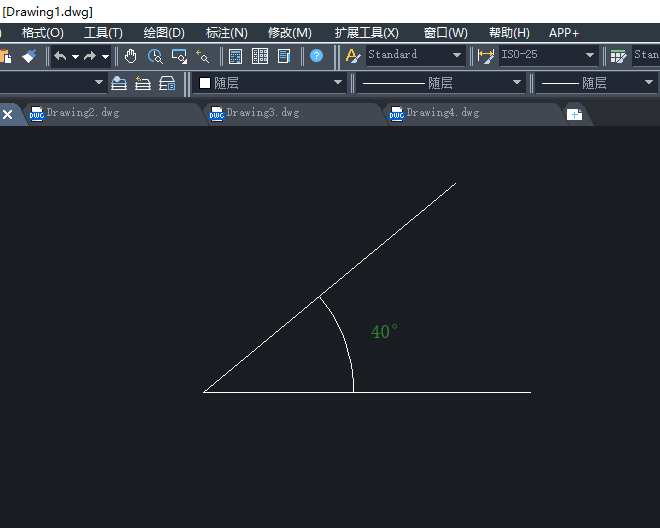Screen dimensions: 660x528
Task: Open the 标注(N) menu
Action: [x=226, y=33]
